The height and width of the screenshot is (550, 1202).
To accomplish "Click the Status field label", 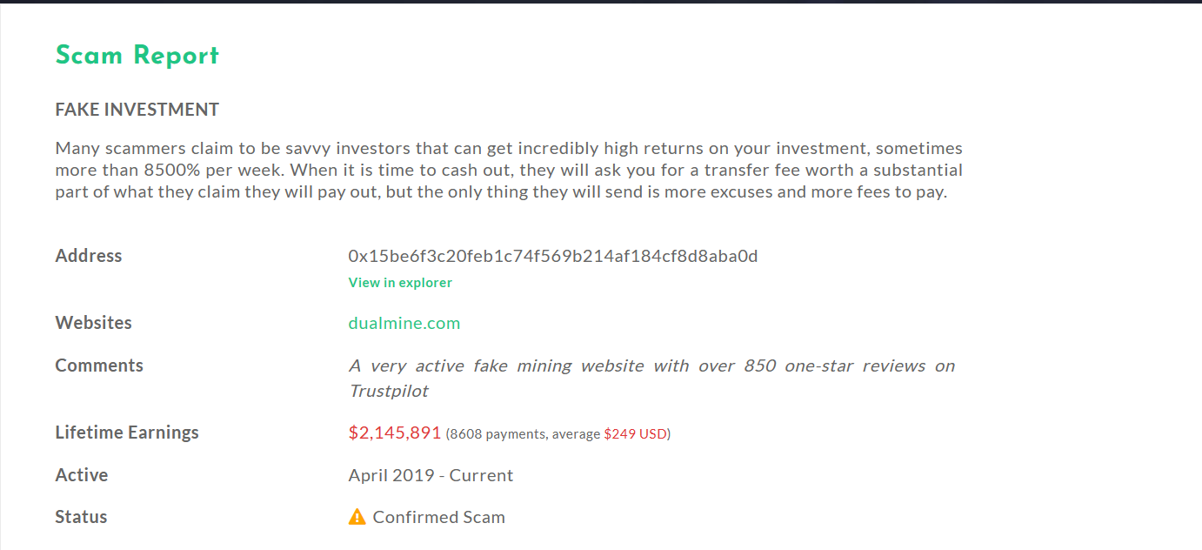I will [81, 517].
